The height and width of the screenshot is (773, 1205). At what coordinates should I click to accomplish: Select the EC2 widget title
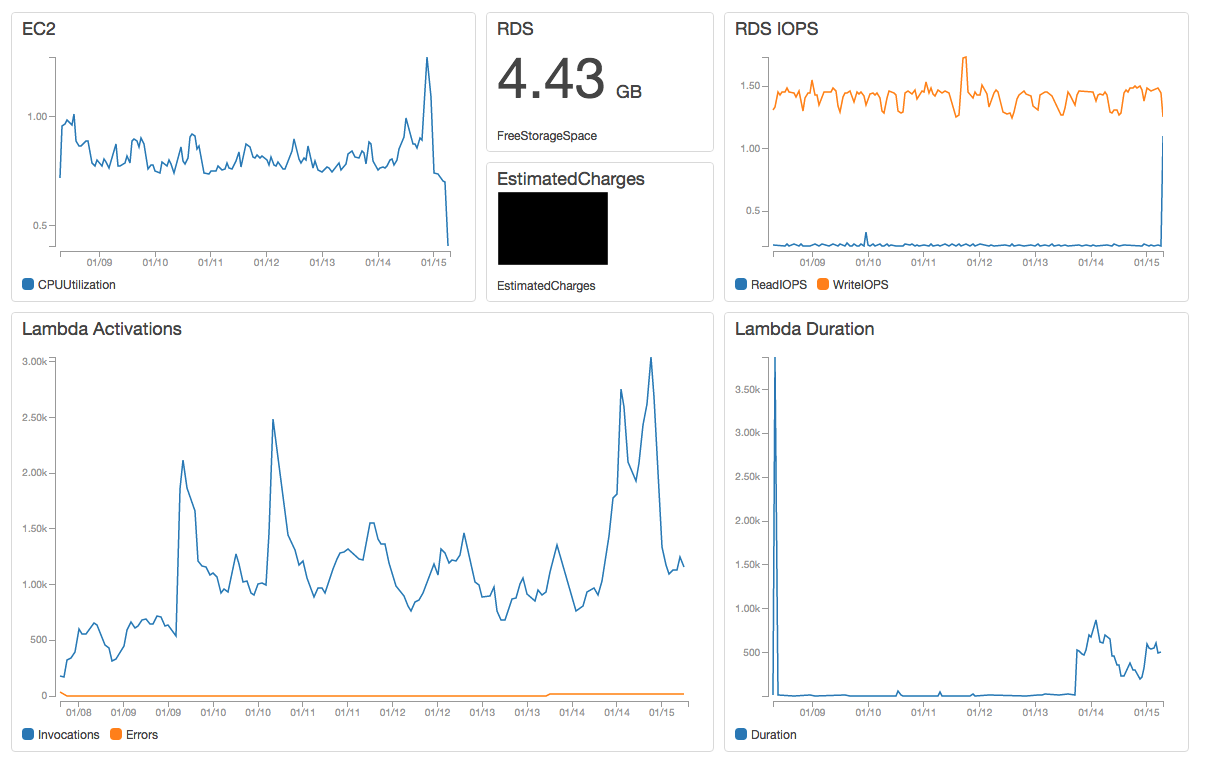[39, 30]
